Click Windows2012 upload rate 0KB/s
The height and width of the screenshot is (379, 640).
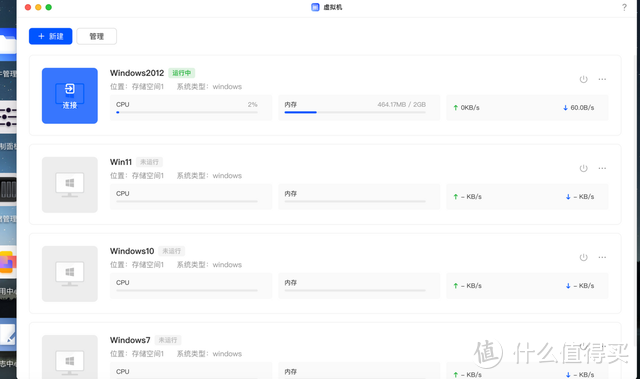tap(466, 108)
